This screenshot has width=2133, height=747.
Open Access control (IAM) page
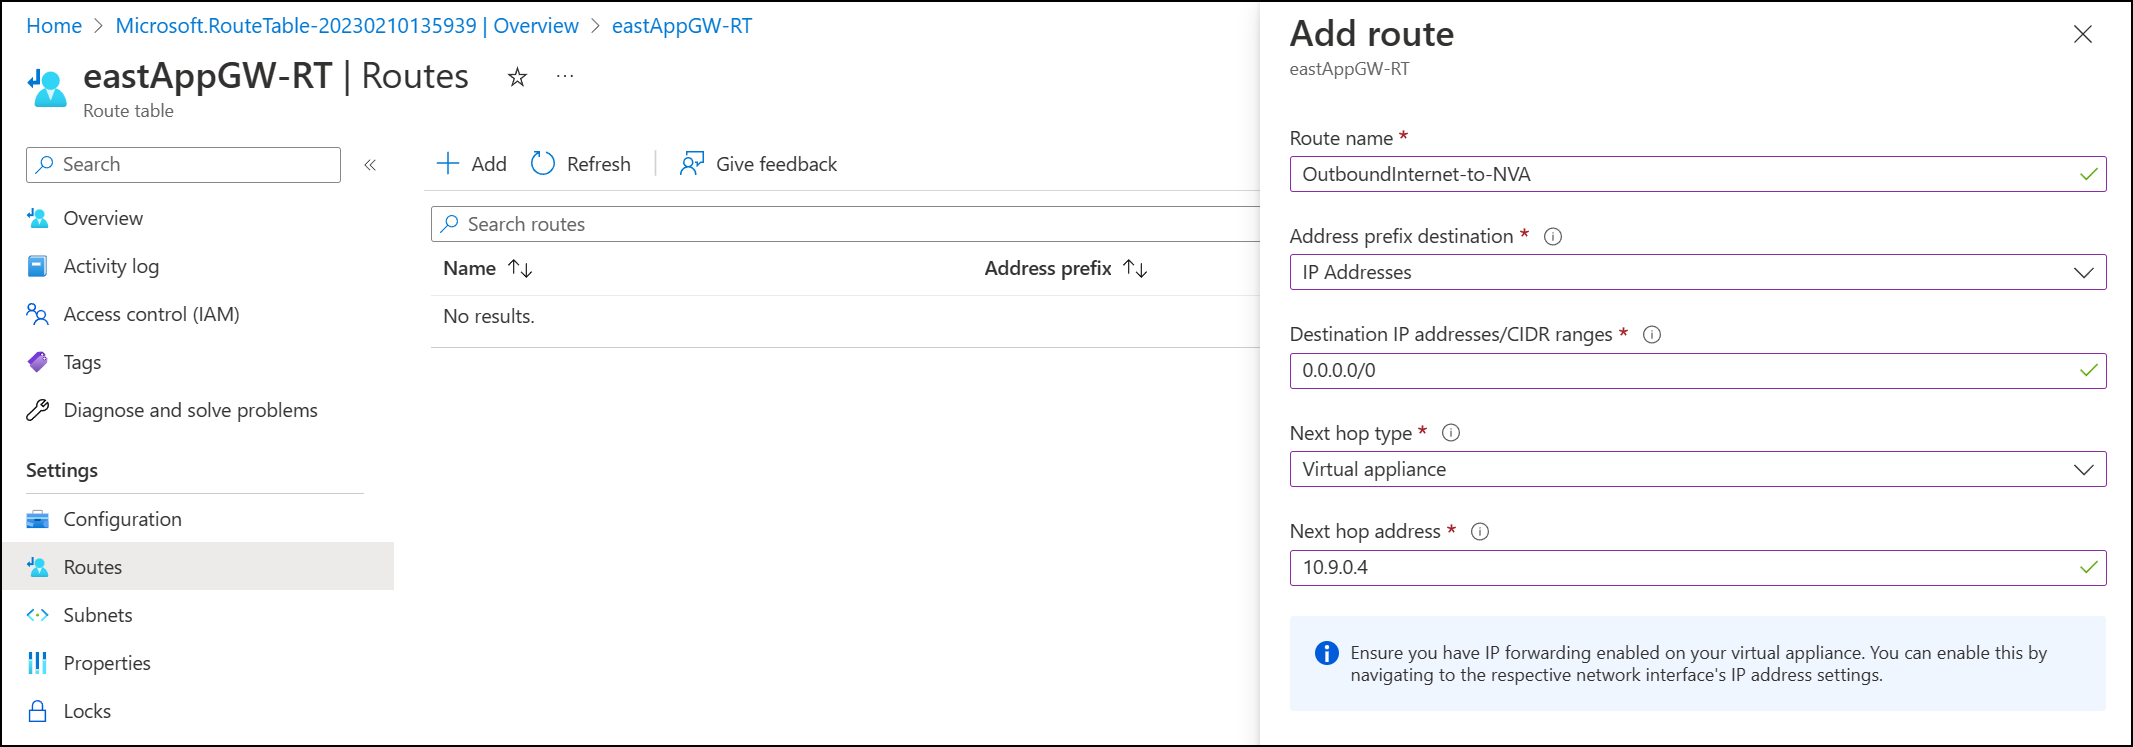[x=151, y=314]
